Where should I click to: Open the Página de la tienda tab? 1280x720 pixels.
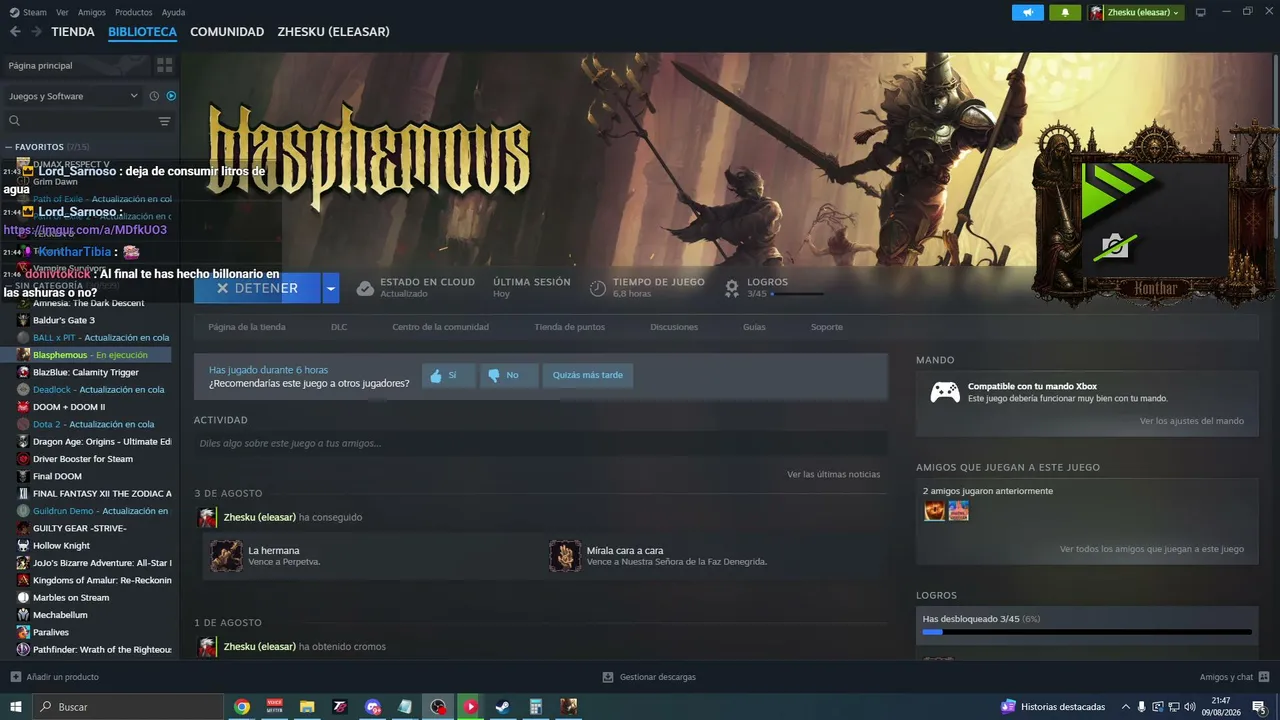(x=247, y=327)
